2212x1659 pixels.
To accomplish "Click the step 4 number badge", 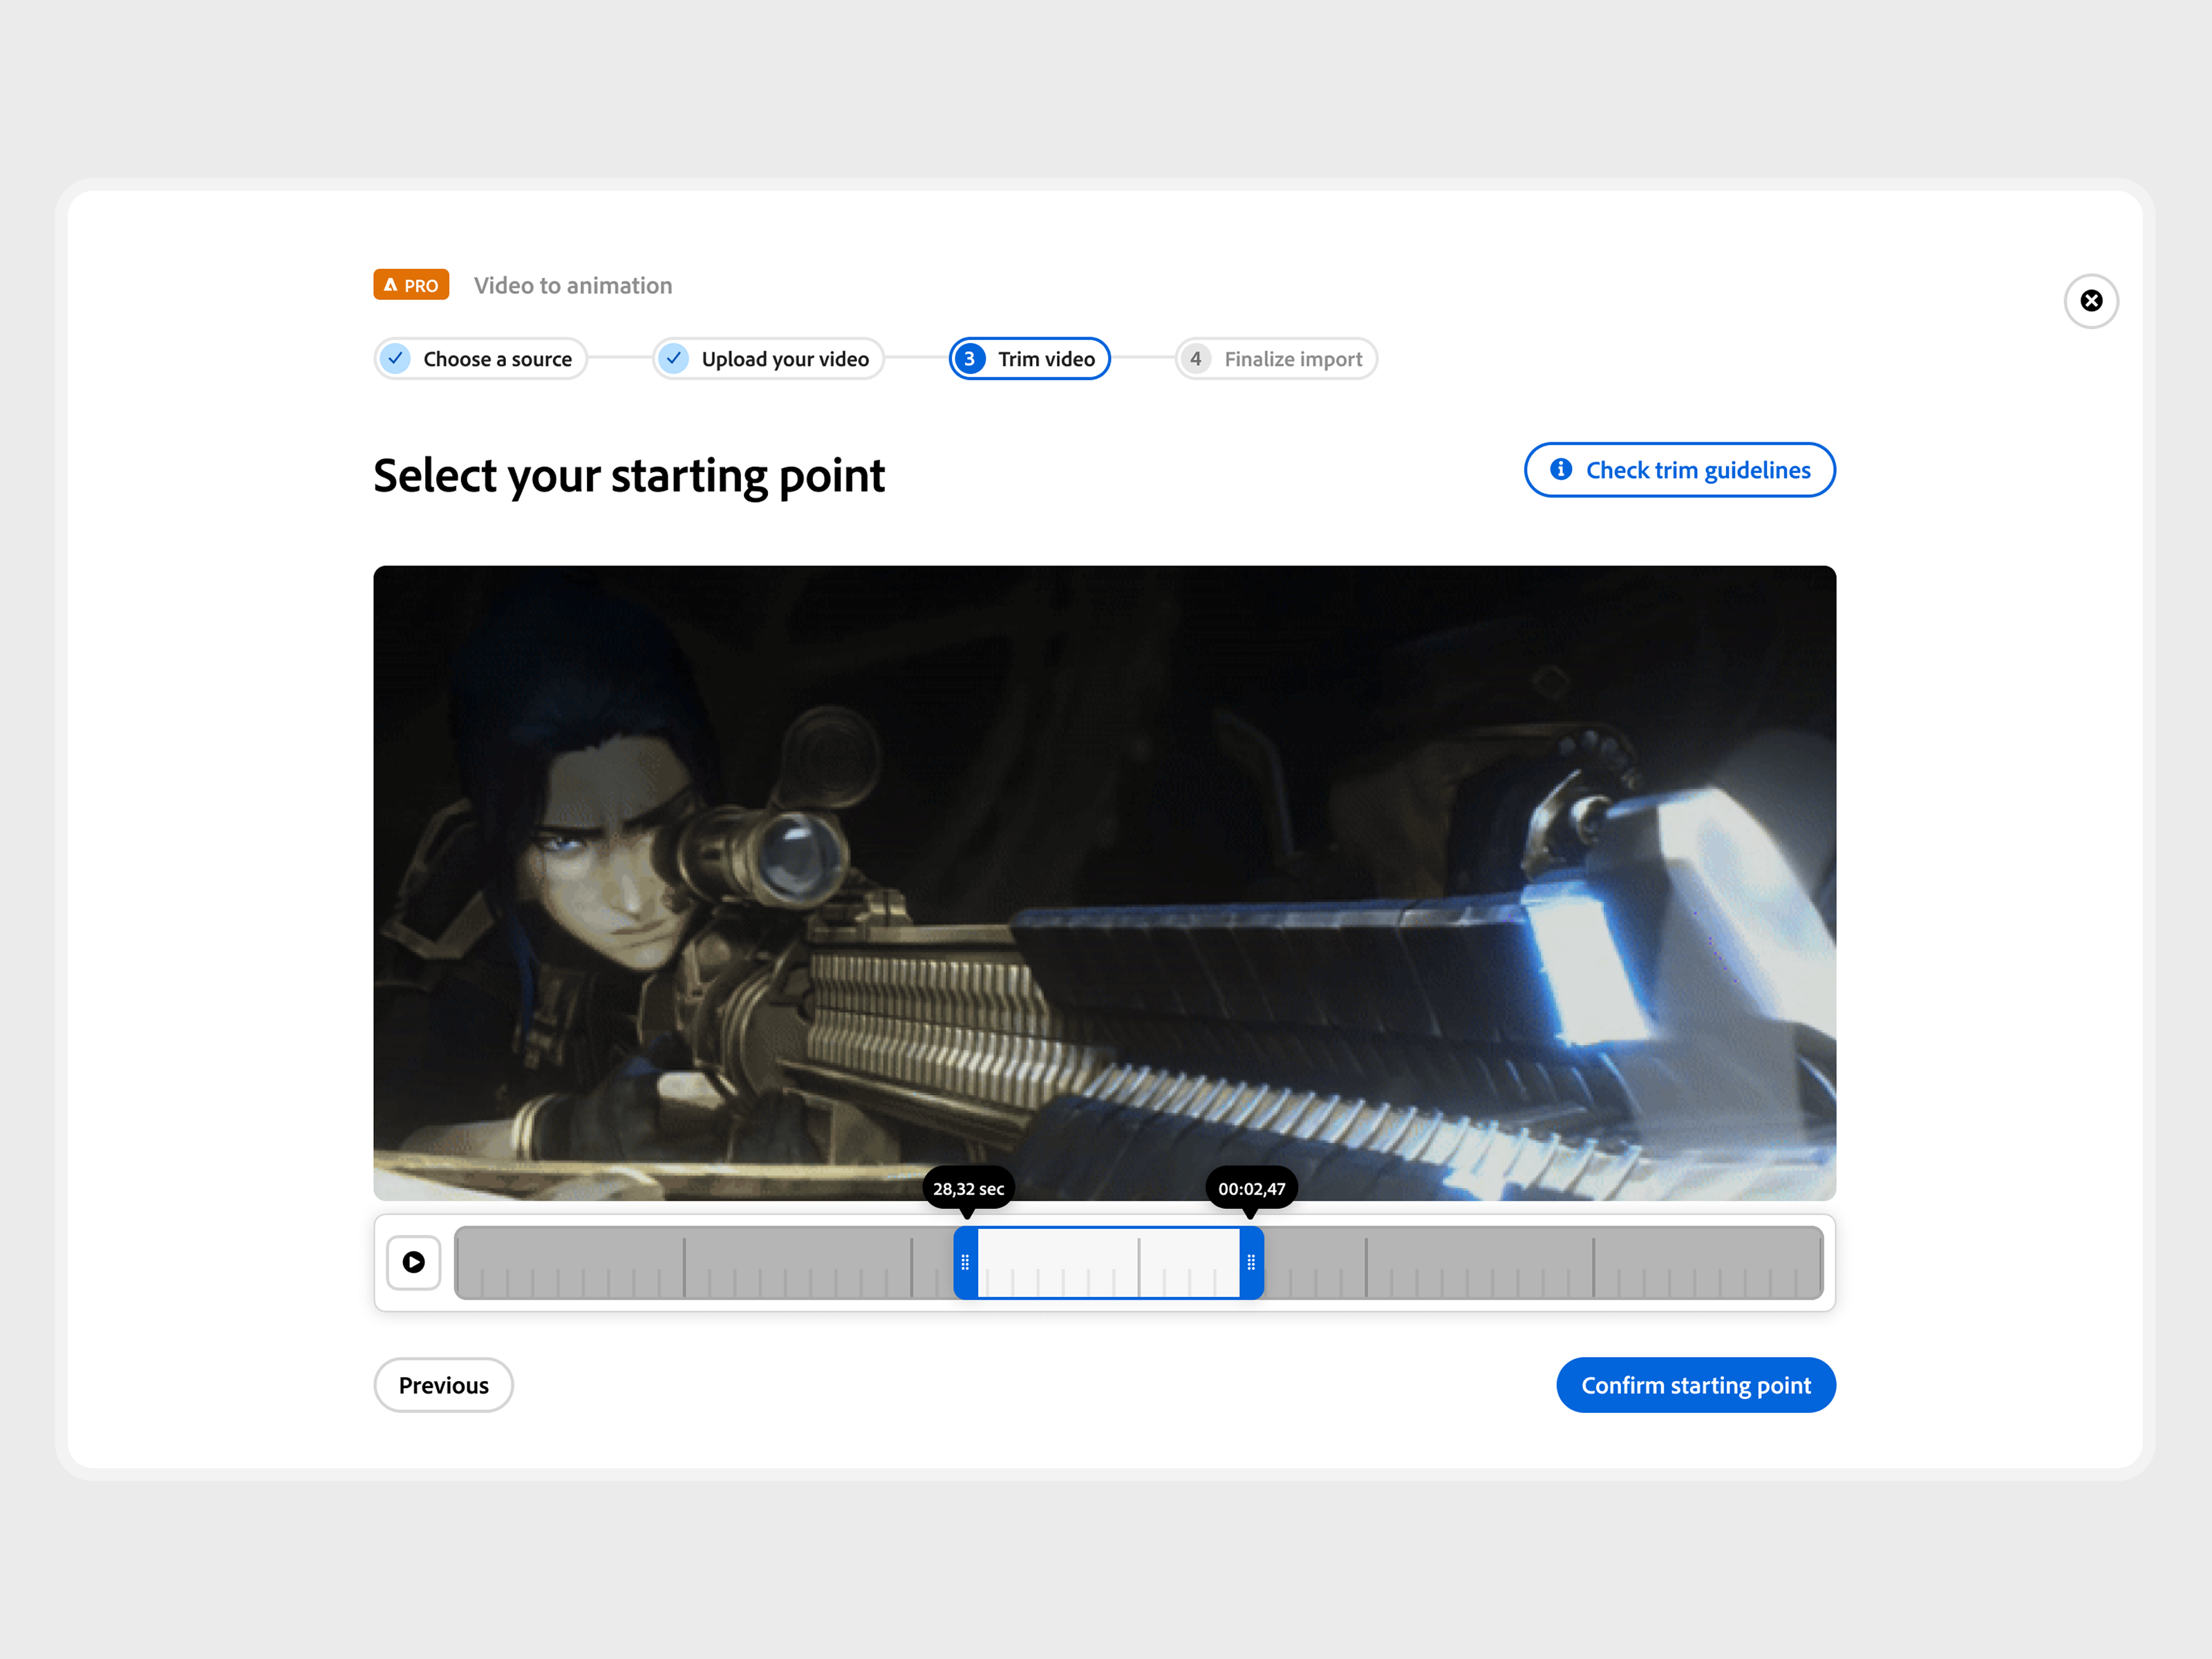I will [x=1196, y=359].
